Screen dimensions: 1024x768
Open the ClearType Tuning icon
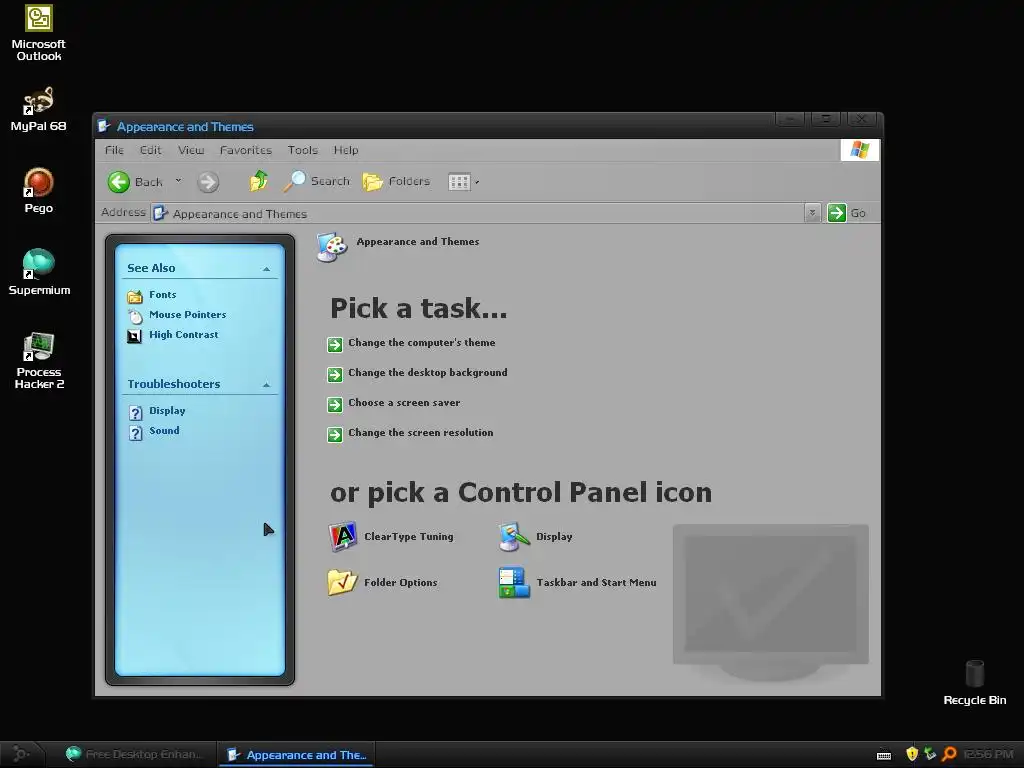[342, 536]
